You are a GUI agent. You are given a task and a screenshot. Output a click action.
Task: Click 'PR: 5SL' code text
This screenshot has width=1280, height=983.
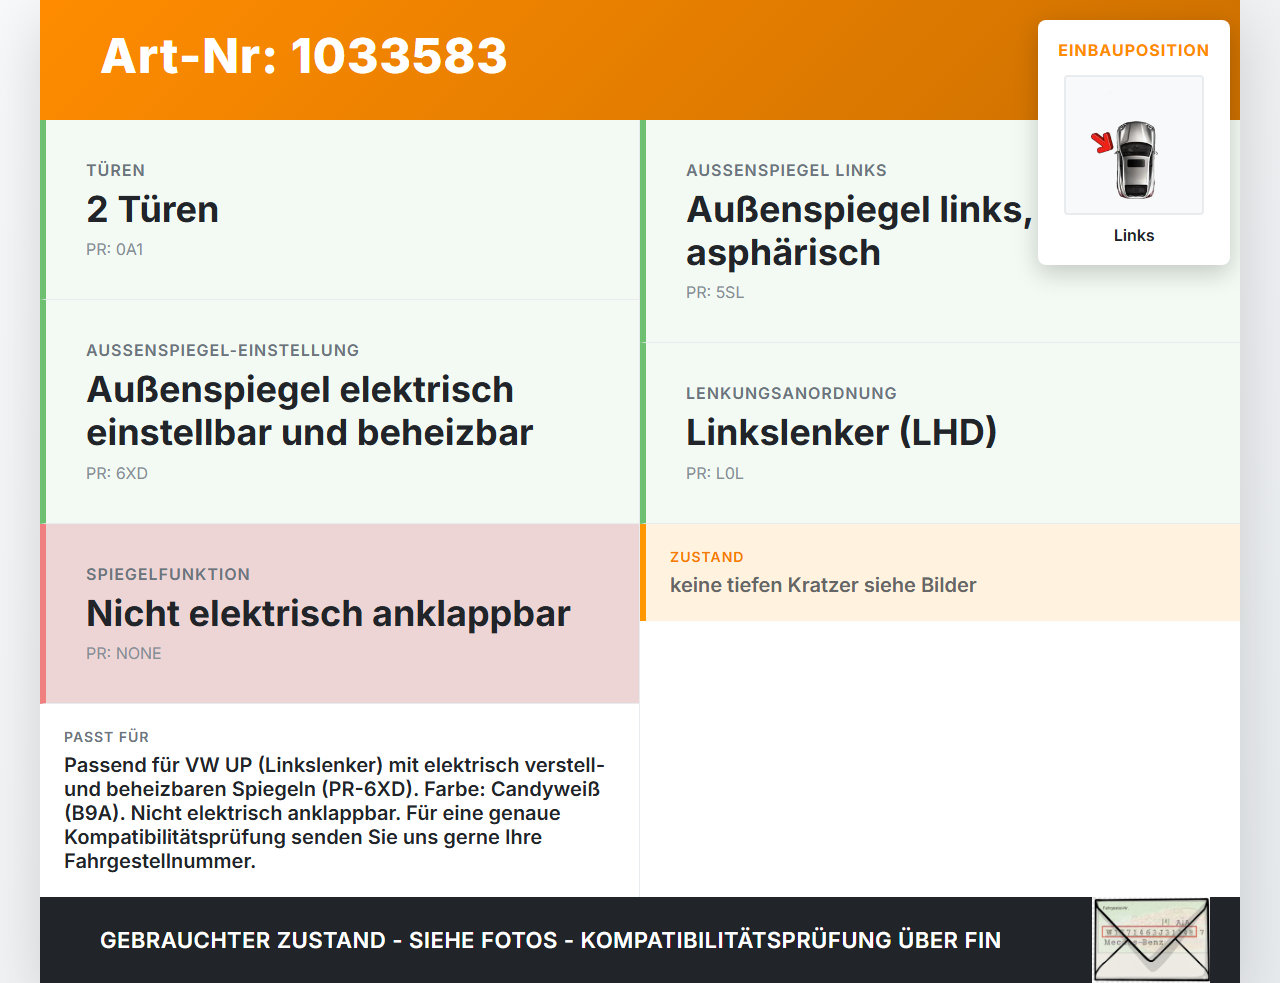[715, 292]
